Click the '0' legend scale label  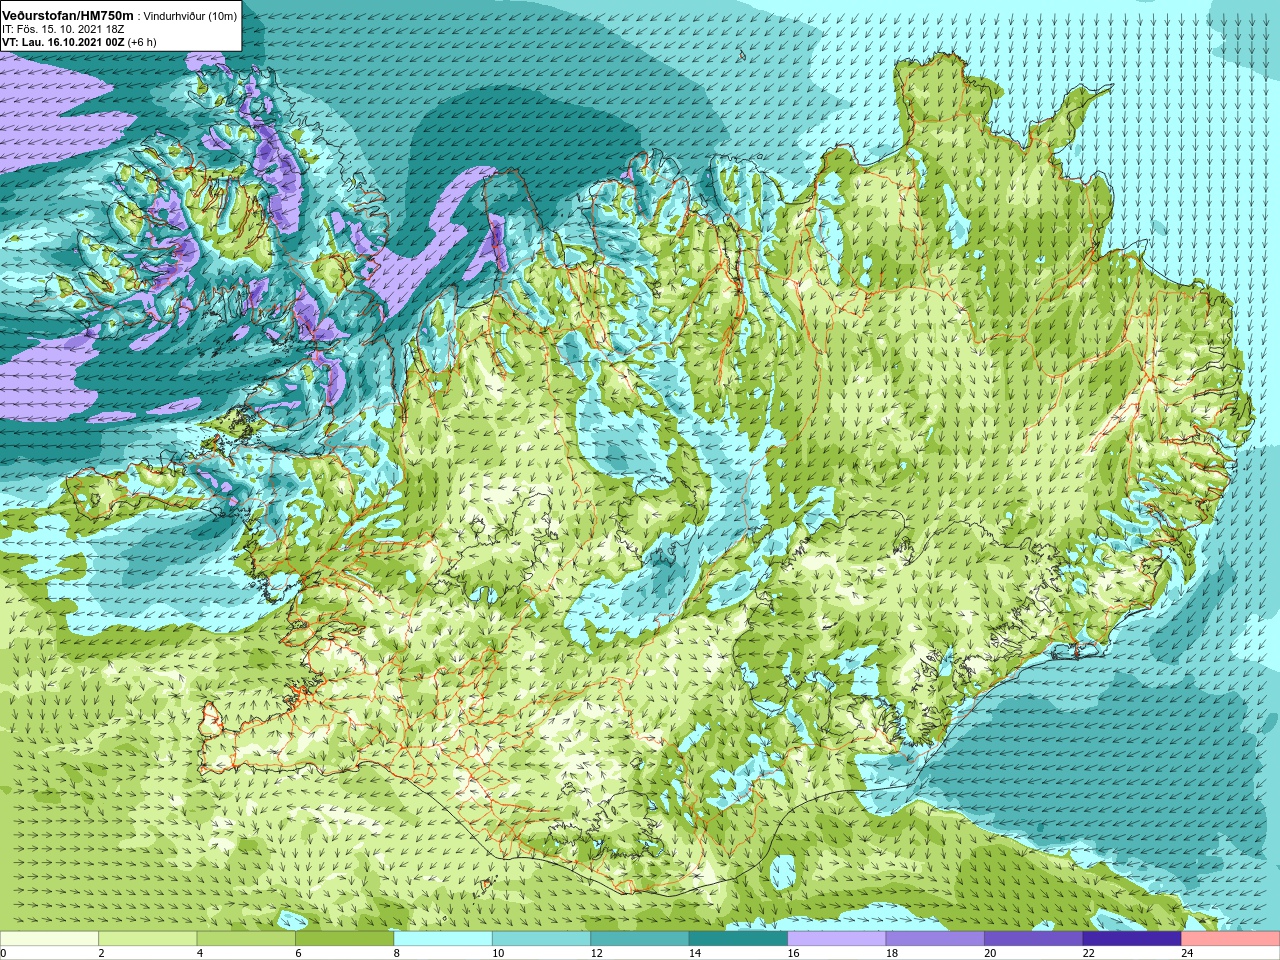[3, 953]
